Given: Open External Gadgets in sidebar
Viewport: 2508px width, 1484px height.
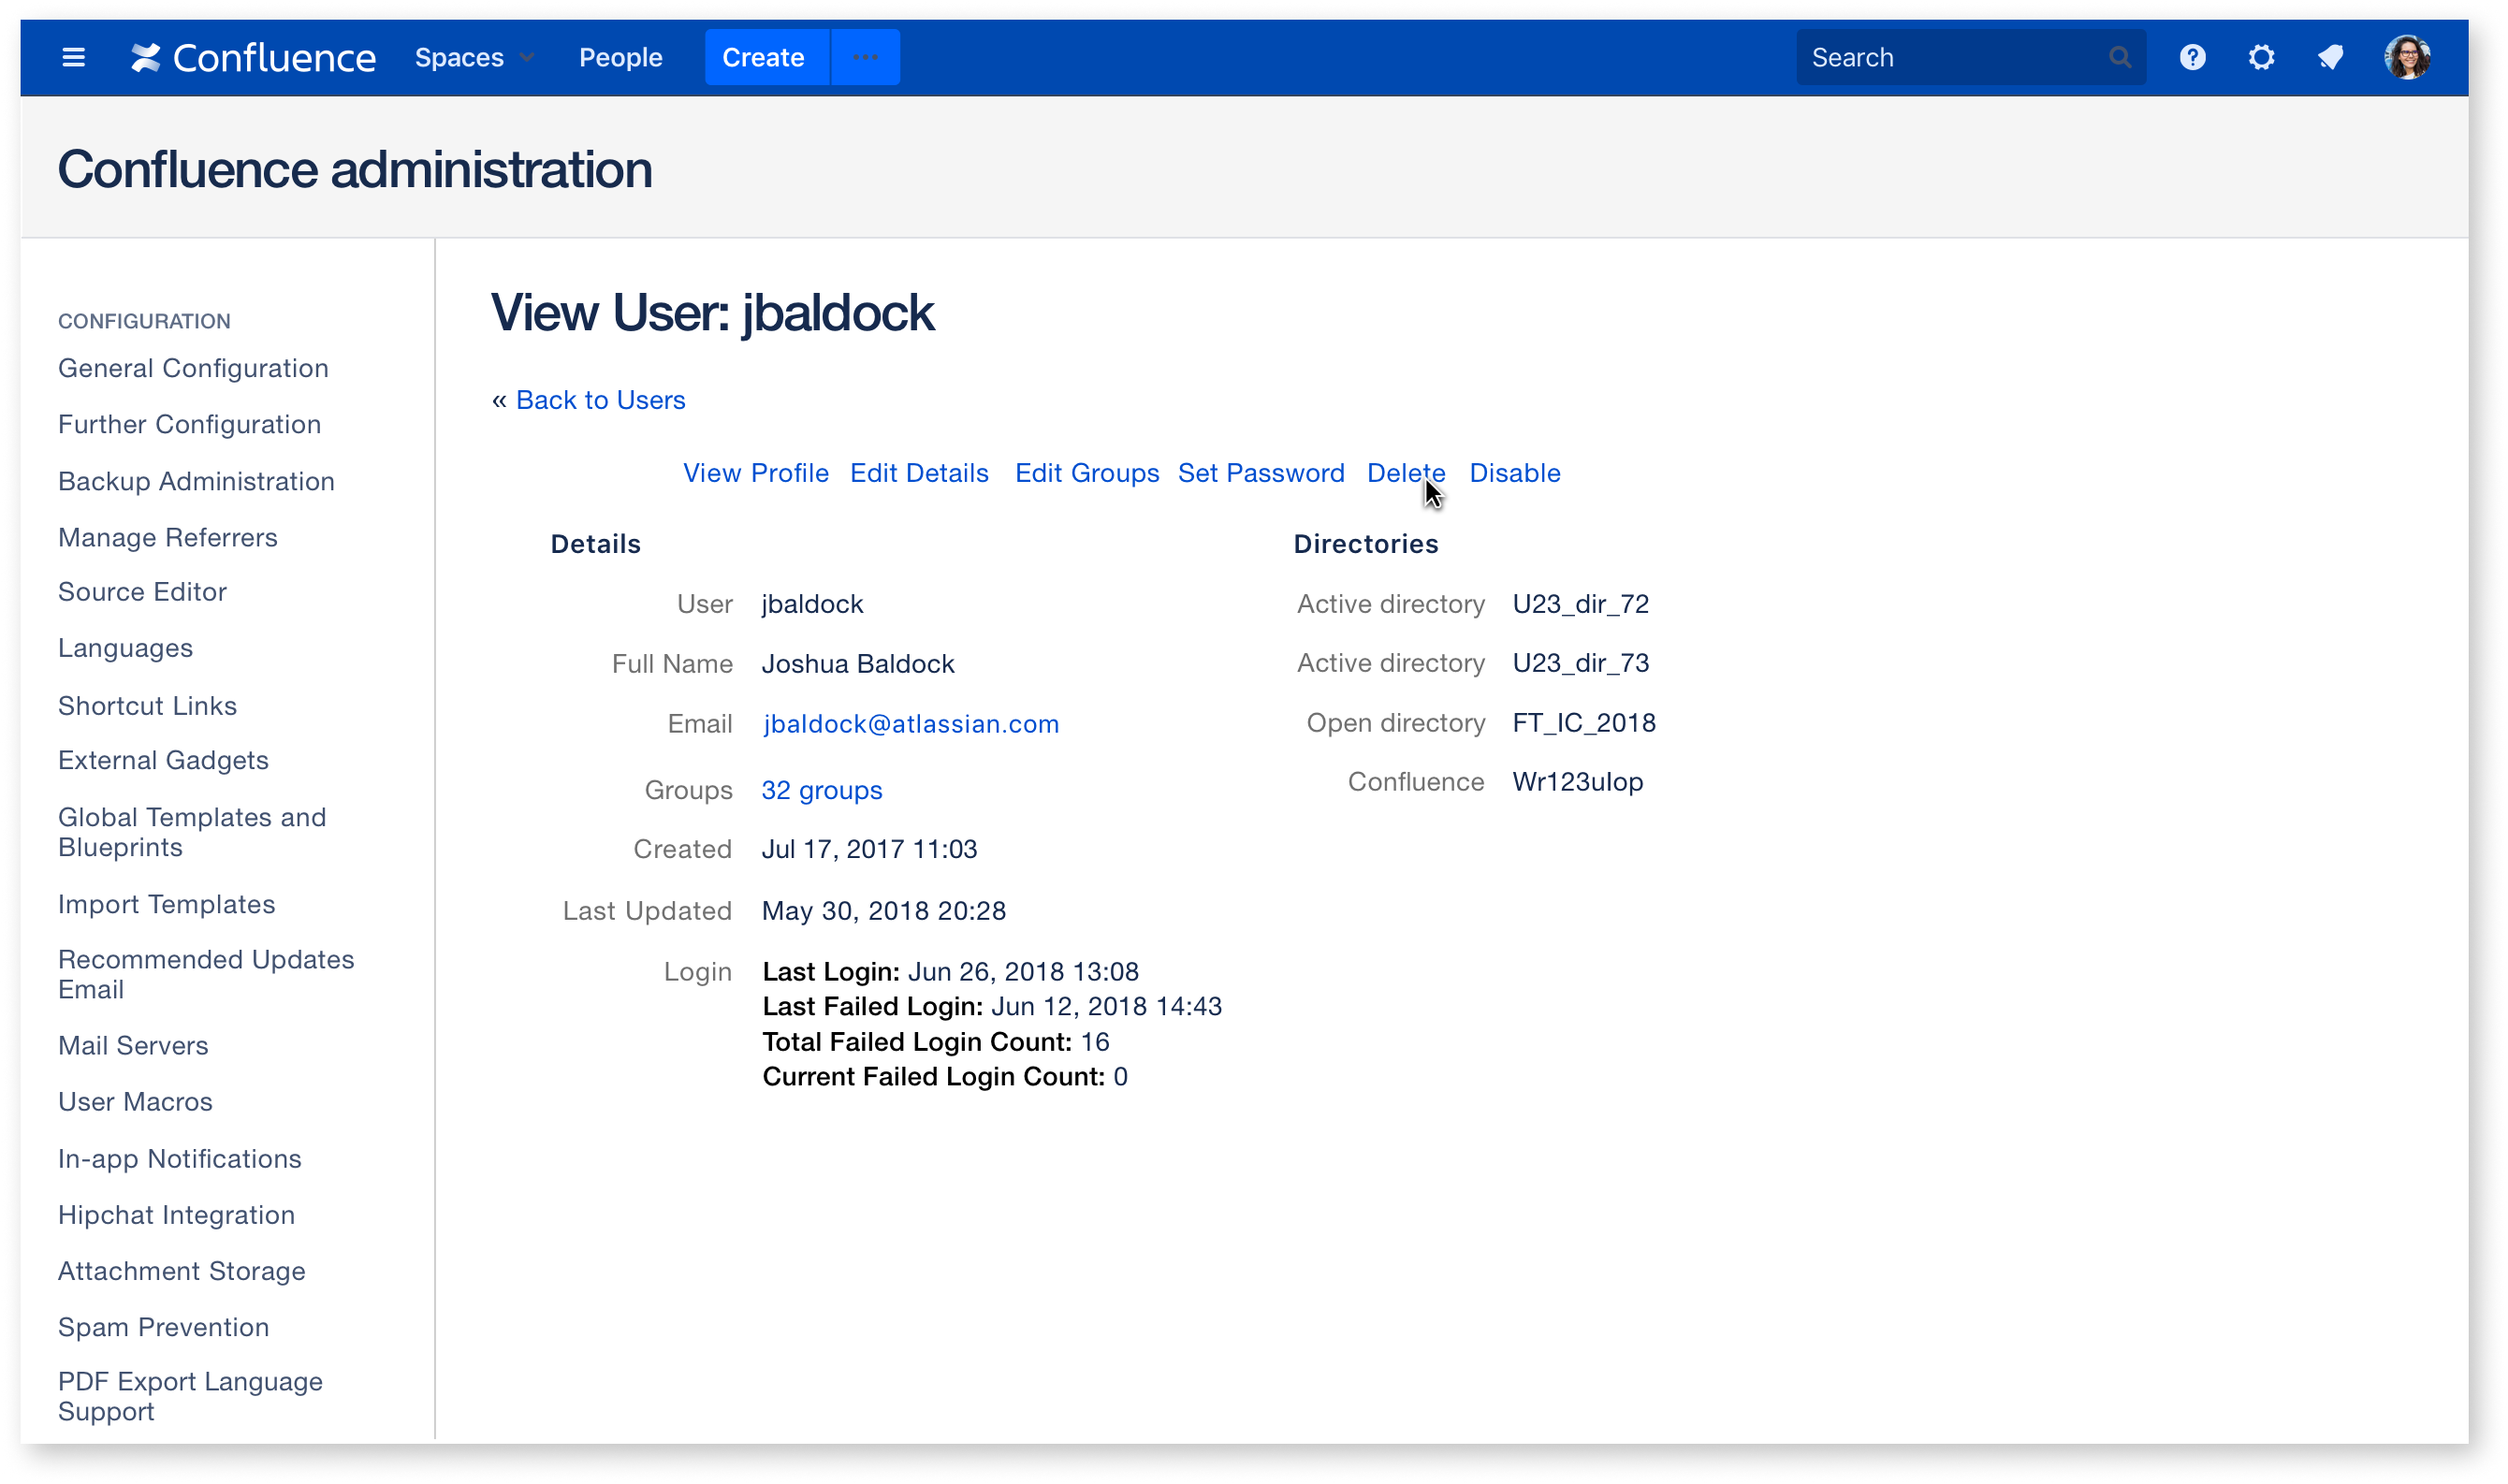Looking at the screenshot, I should [x=163, y=760].
